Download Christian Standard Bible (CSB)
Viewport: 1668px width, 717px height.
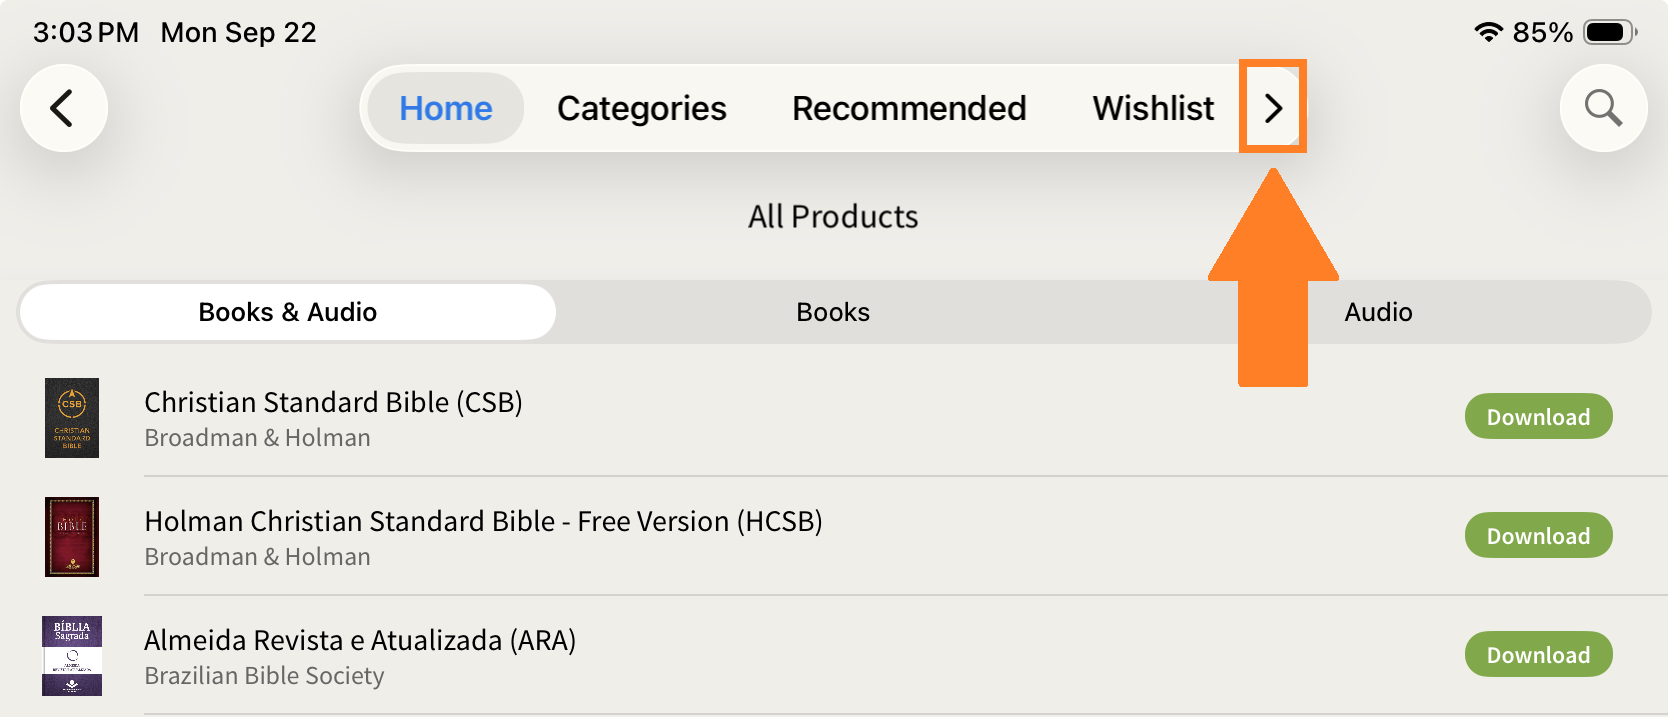[1538, 417]
